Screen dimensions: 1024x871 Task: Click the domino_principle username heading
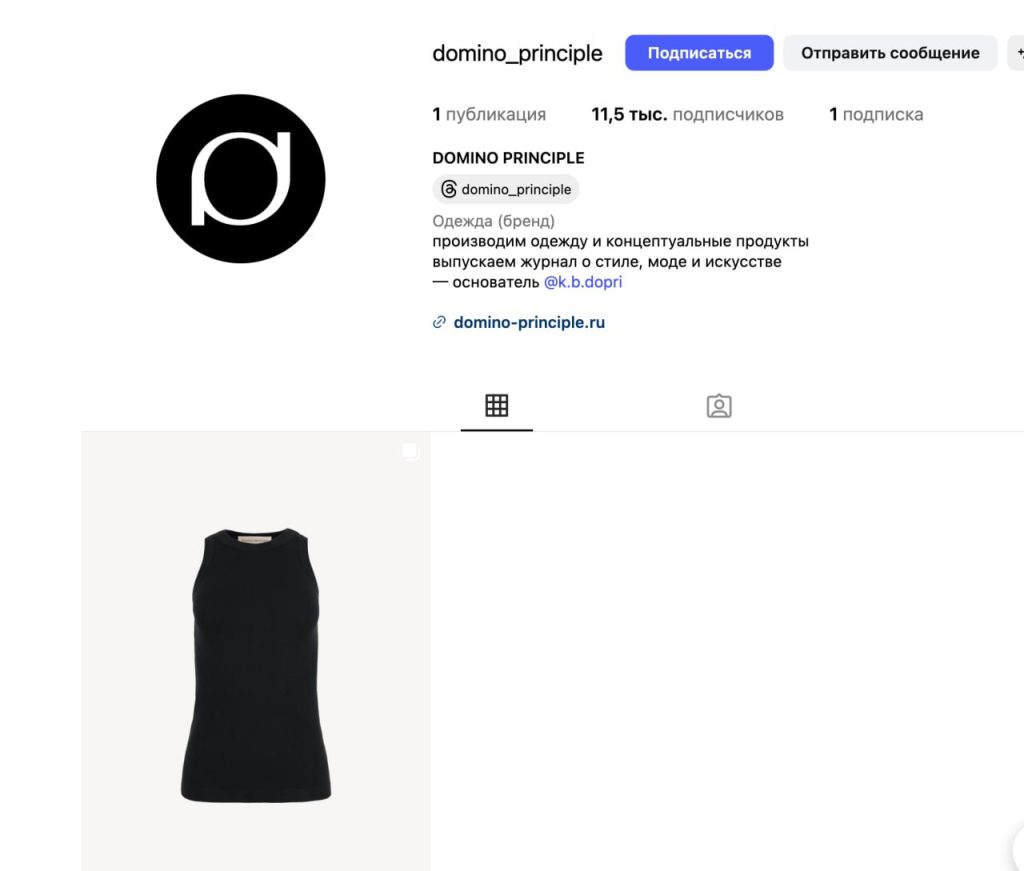coord(517,54)
